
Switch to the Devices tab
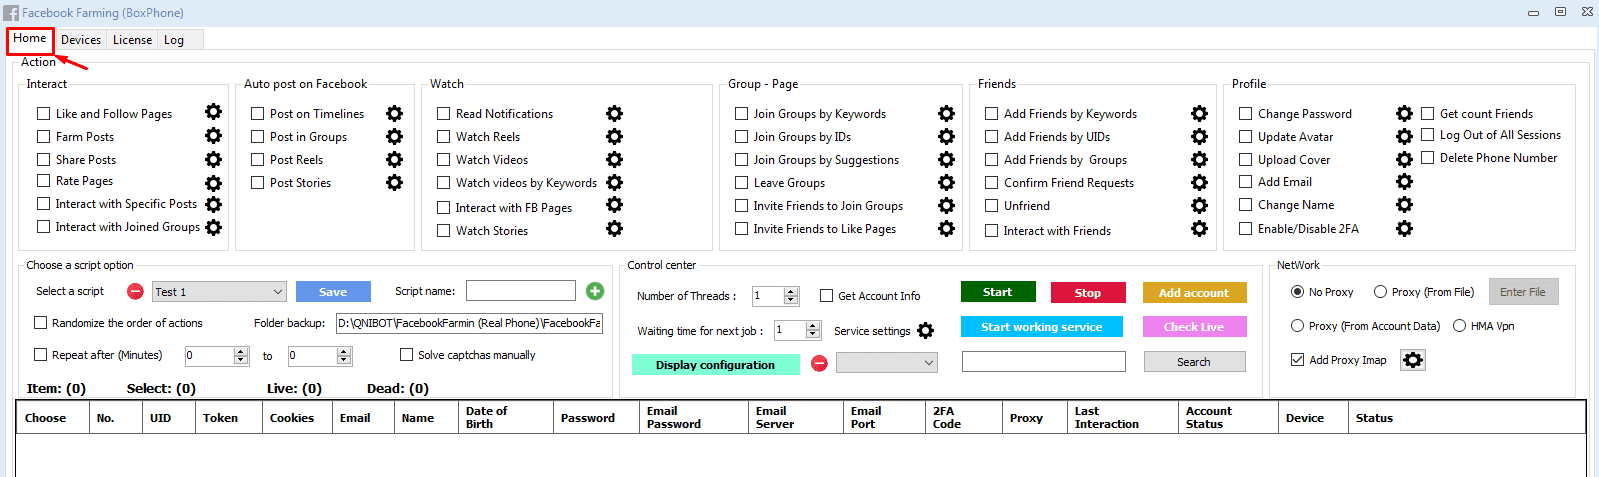(x=81, y=40)
